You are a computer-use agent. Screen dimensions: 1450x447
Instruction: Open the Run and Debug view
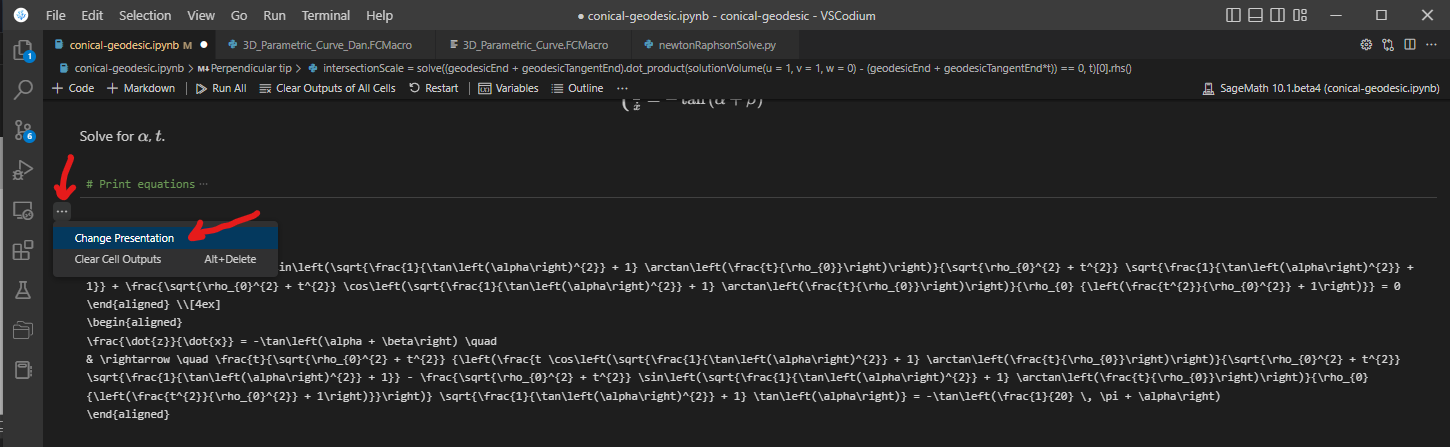22,170
